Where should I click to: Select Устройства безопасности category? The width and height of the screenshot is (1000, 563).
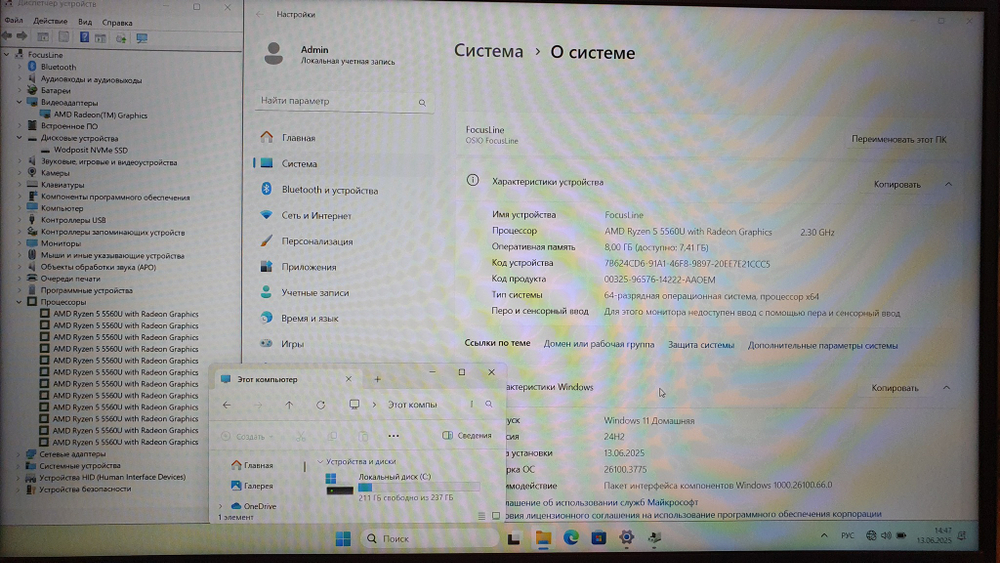[85, 489]
